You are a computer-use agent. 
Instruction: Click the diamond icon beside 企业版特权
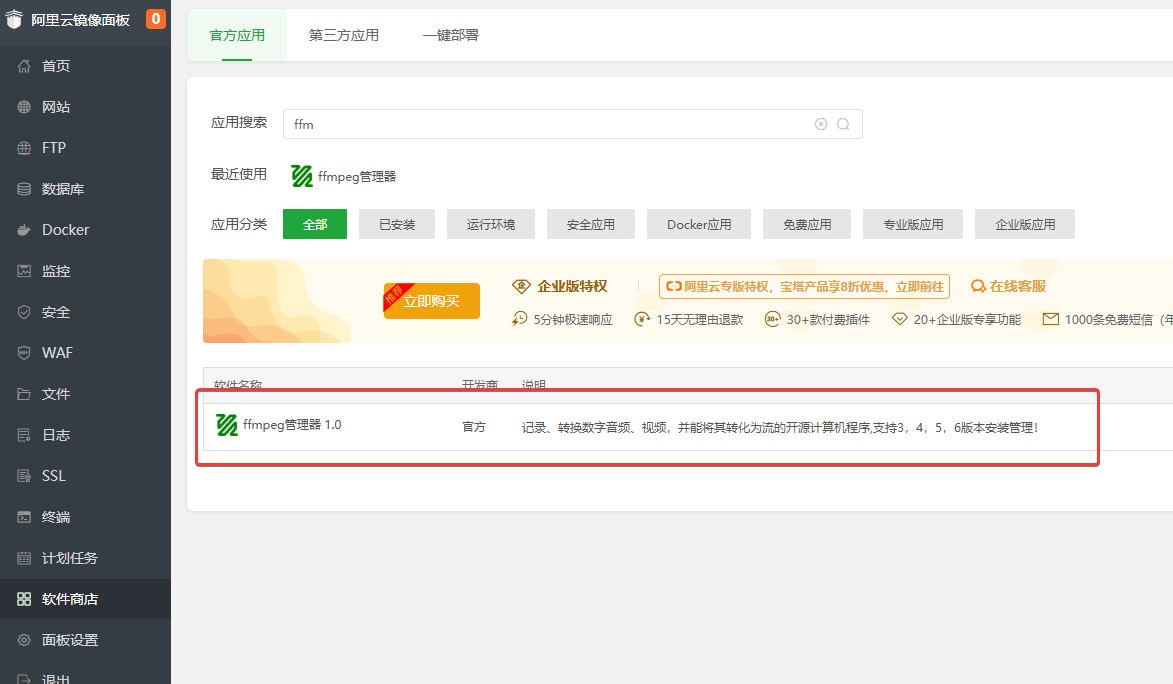[x=521, y=286]
